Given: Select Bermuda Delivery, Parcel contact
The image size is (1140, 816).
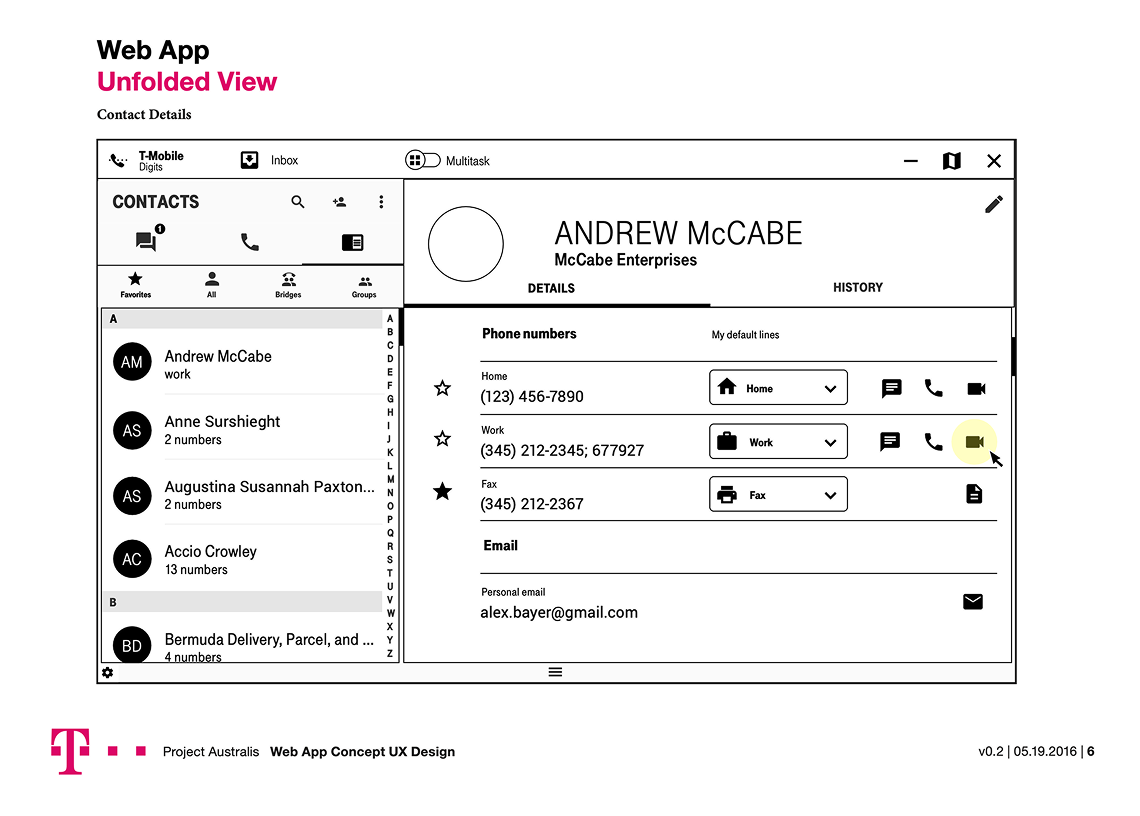Looking at the screenshot, I should click(244, 644).
